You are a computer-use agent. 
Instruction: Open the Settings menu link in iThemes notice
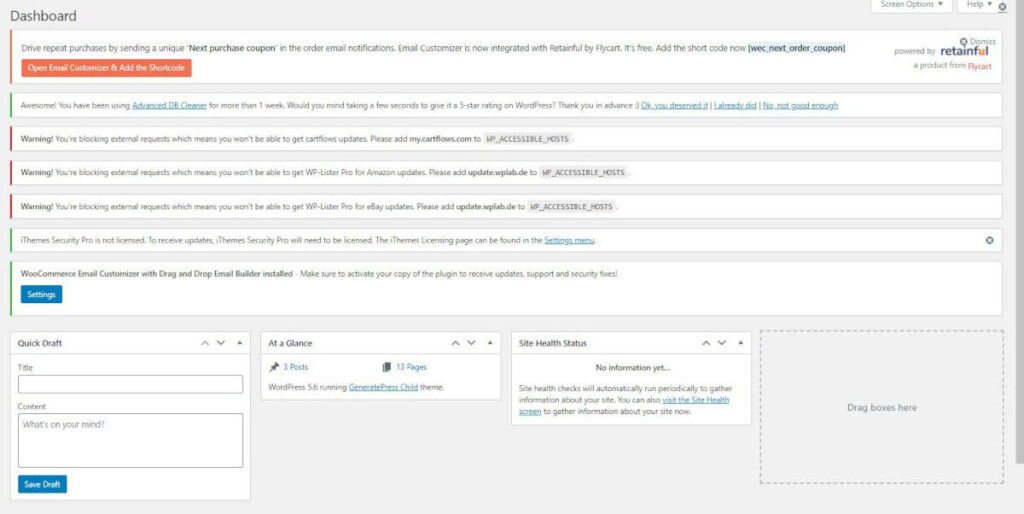click(x=569, y=240)
